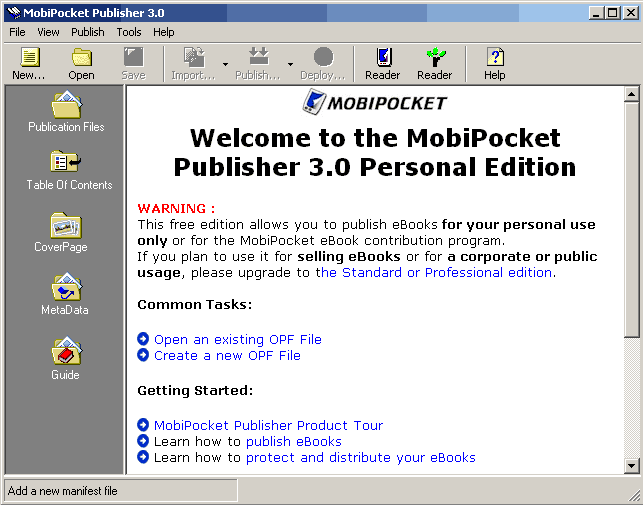Open the Table Of Contents panel

pos(69,170)
